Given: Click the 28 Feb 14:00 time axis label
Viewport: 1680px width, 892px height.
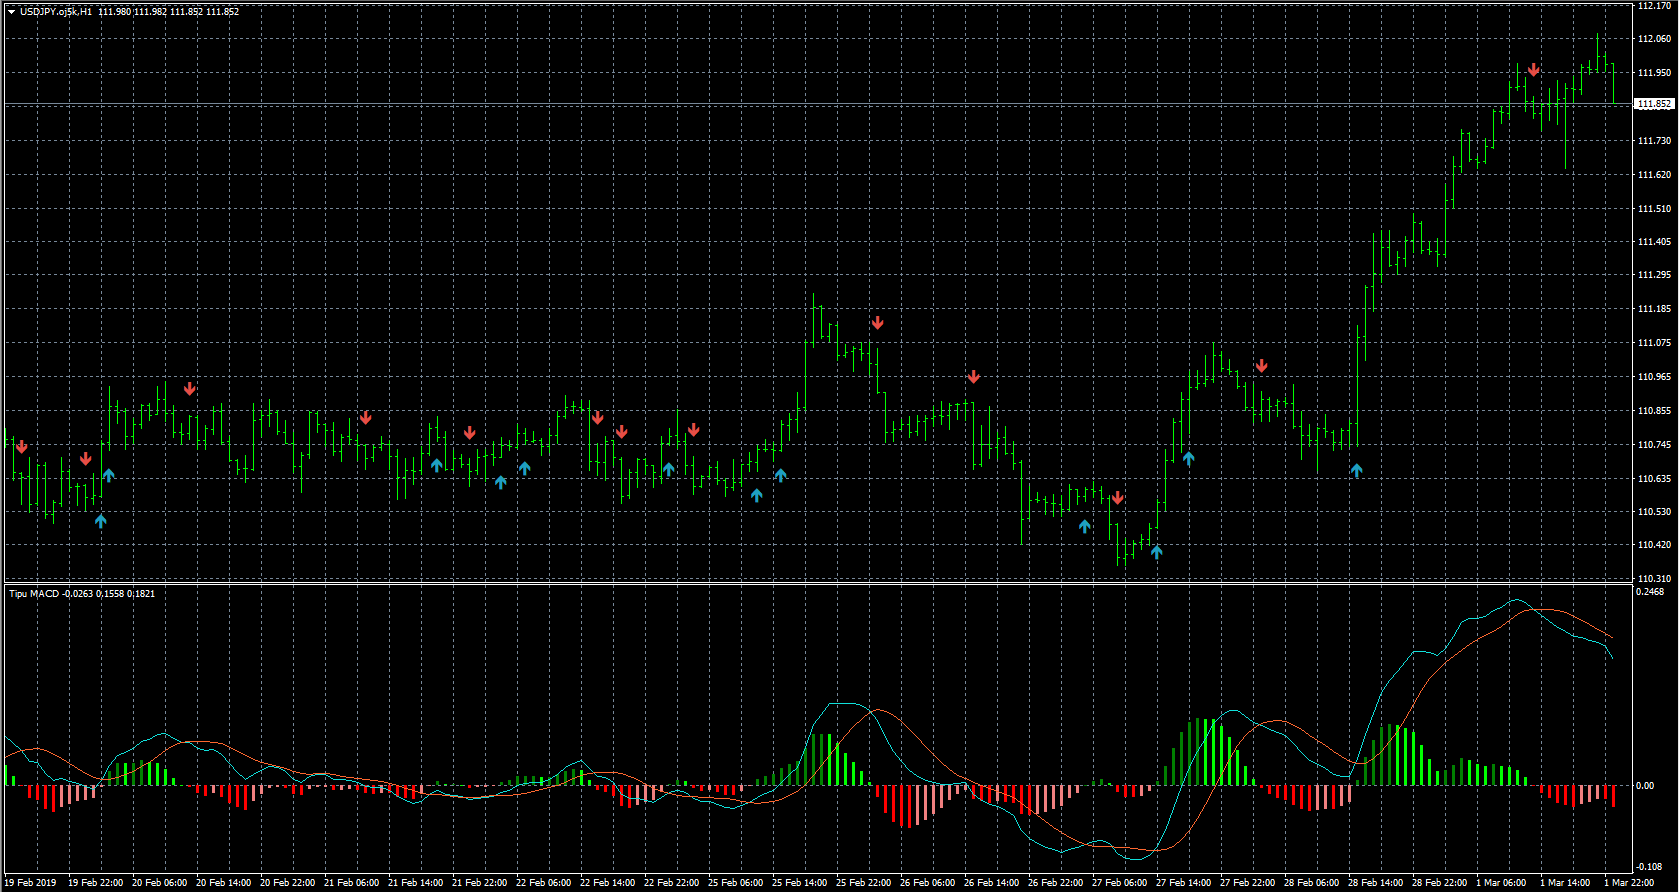Looking at the screenshot, I should click(1375, 883).
